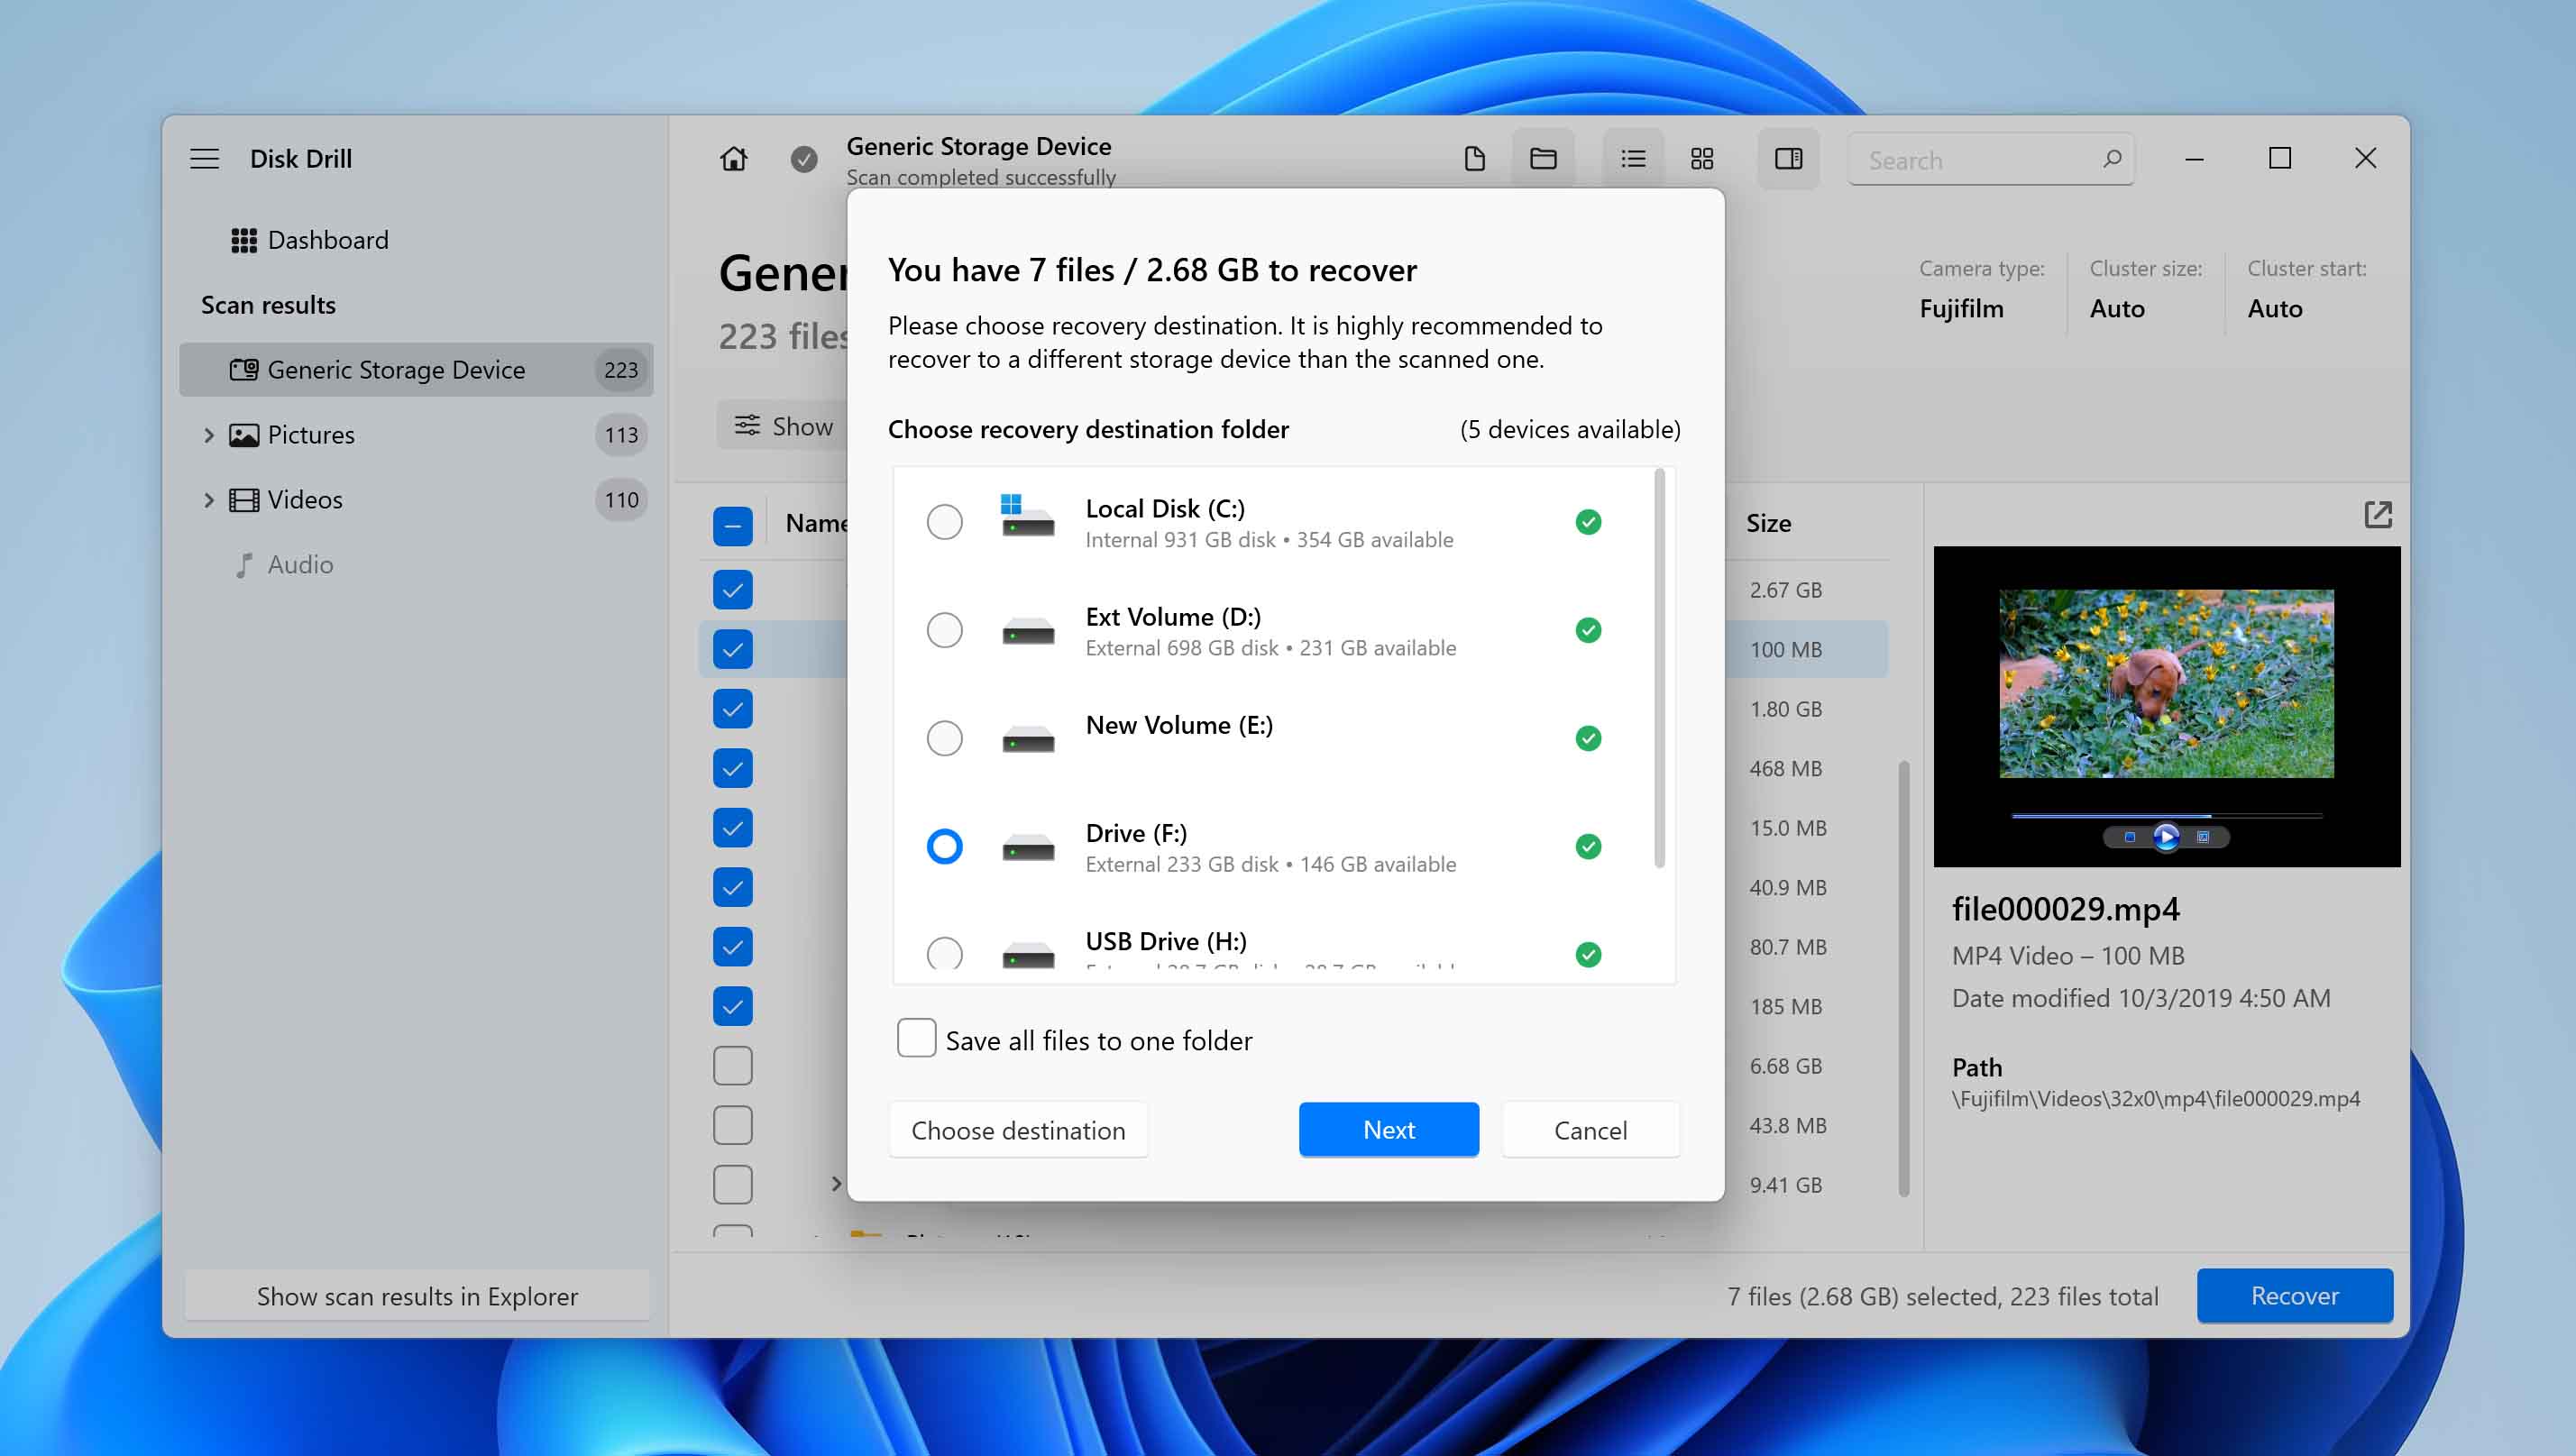2576x1456 pixels.
Task: Enable Save all files to one folder
Action: coord(916,1038)
